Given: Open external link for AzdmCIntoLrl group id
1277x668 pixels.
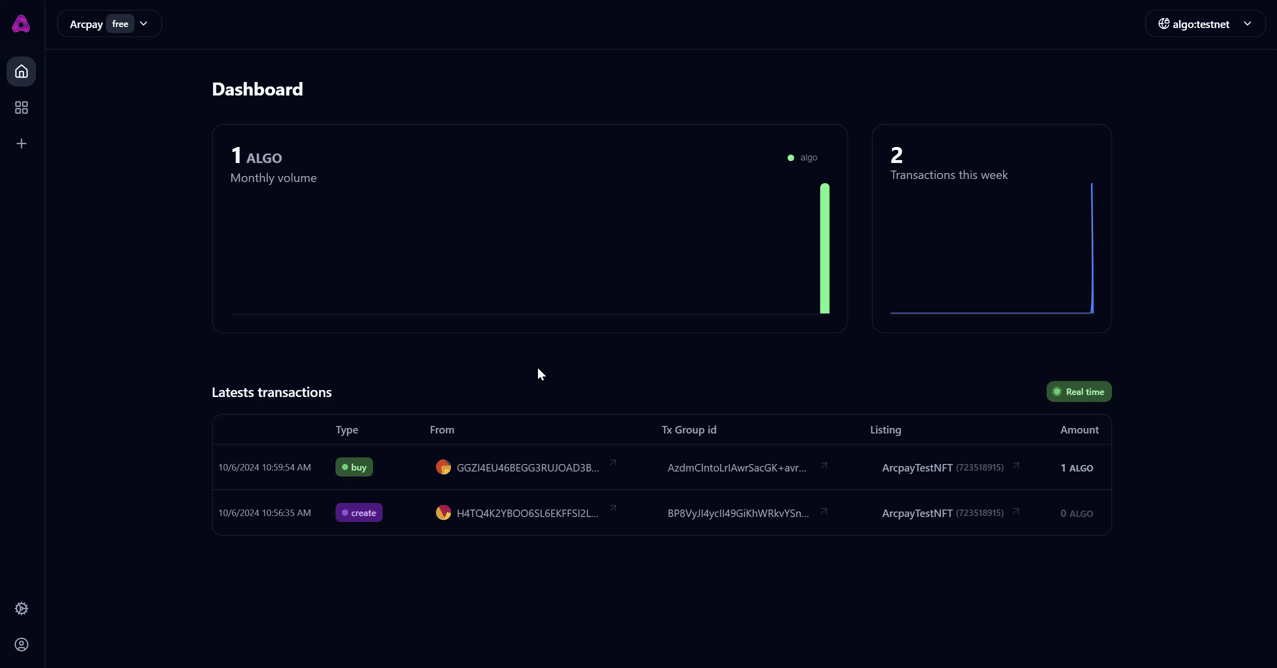Looking at the screenshot, I should pos(824,466).
